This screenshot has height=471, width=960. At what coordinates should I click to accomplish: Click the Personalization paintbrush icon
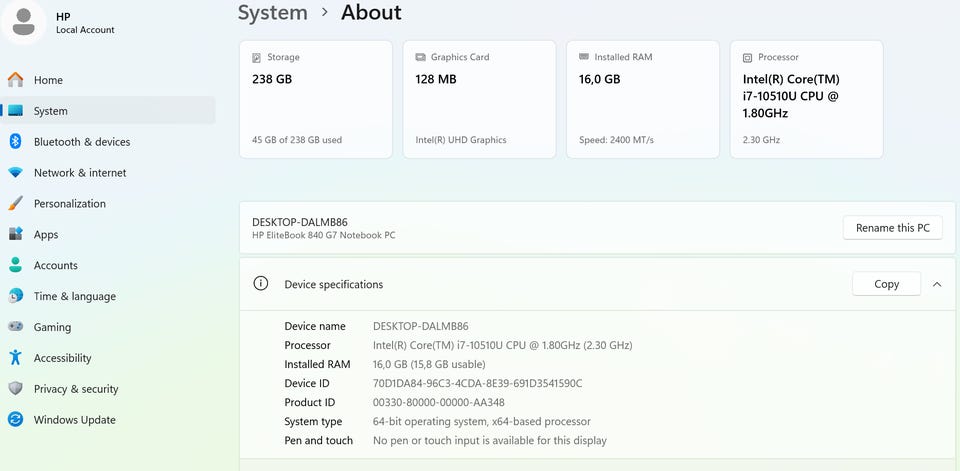15,203
